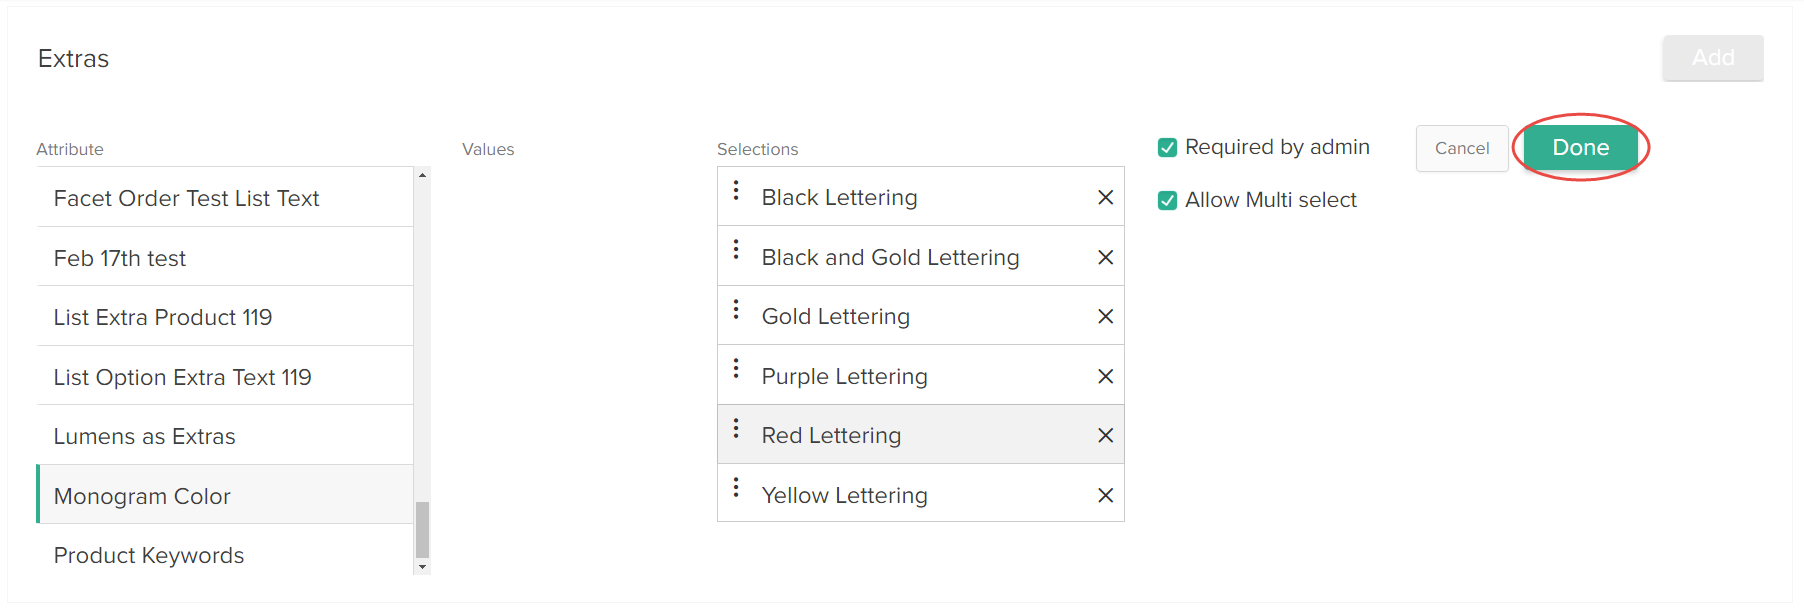The image size is (1804, 616).
Task: Click the Cancel button
Action: tap(1461, 147)
